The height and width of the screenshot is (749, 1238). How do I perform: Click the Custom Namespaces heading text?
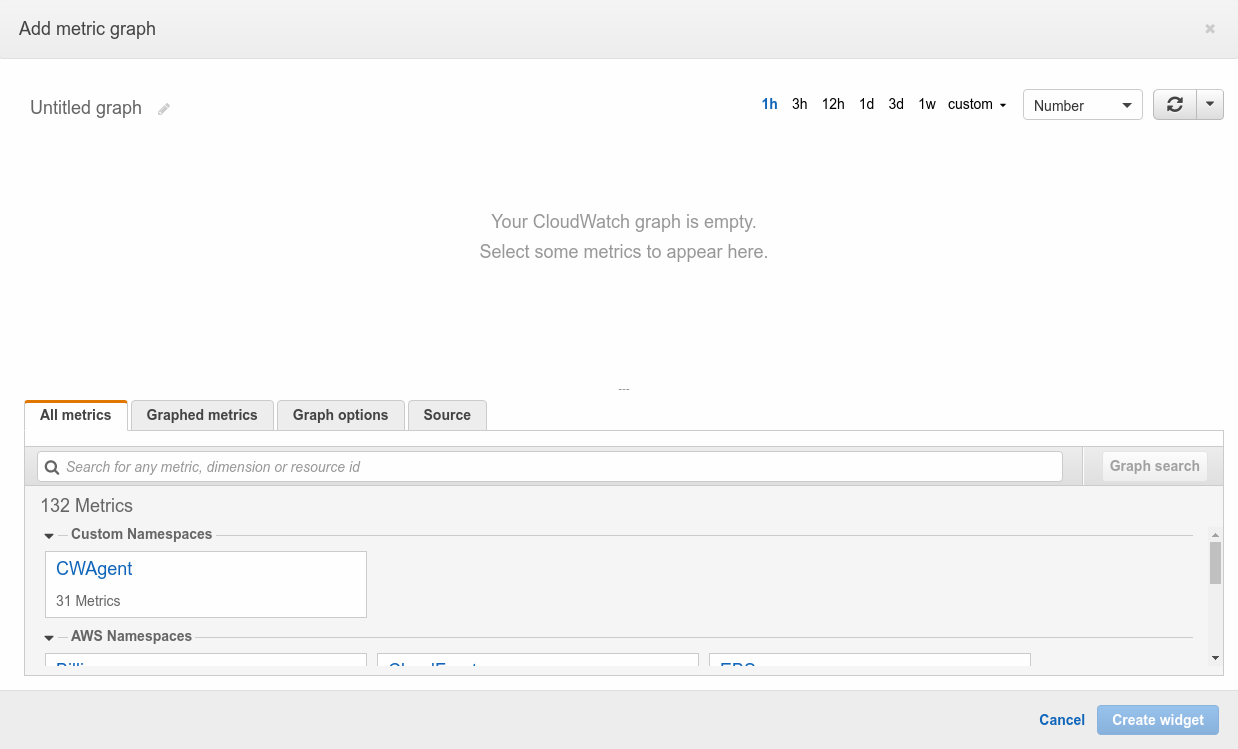click(x=142, y=534)
